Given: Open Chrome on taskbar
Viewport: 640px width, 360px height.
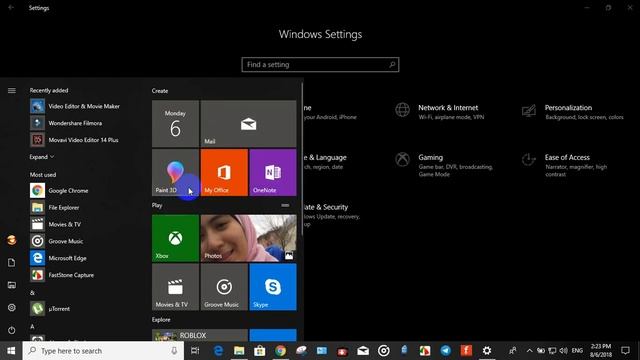Looking at the screenshot, I should (x=280, y=351).
